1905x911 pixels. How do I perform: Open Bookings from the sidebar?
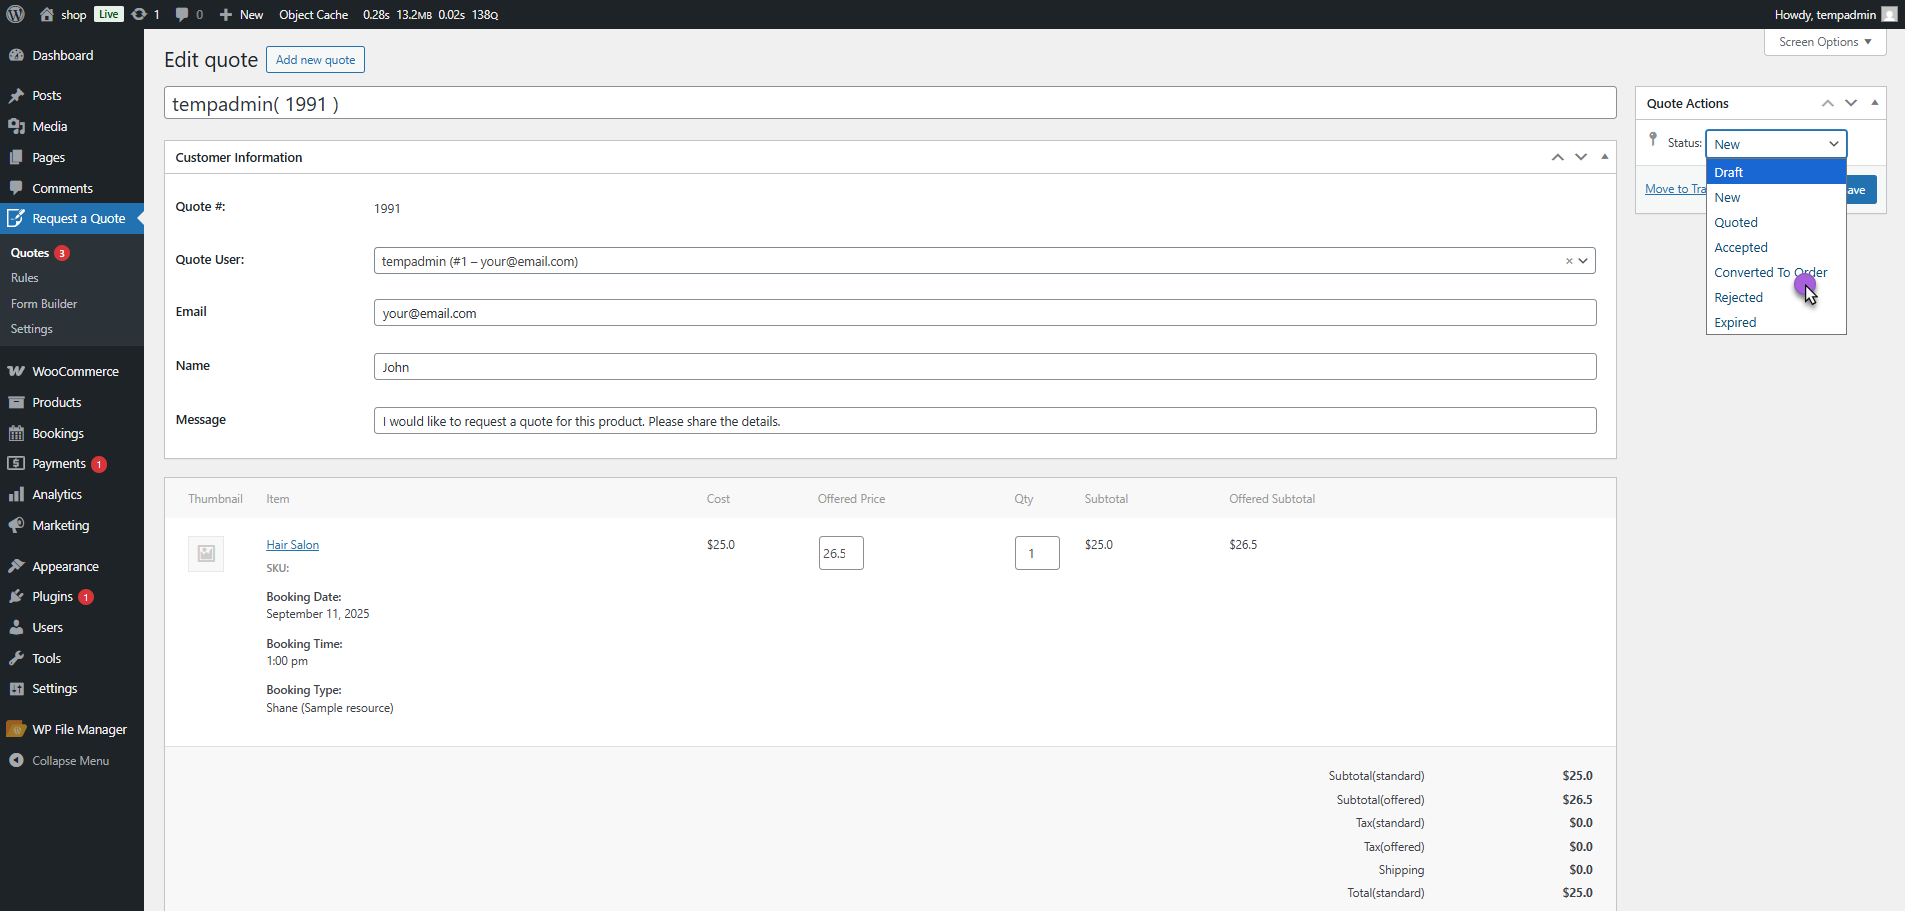pyautogui.click(x=57, y=433)
